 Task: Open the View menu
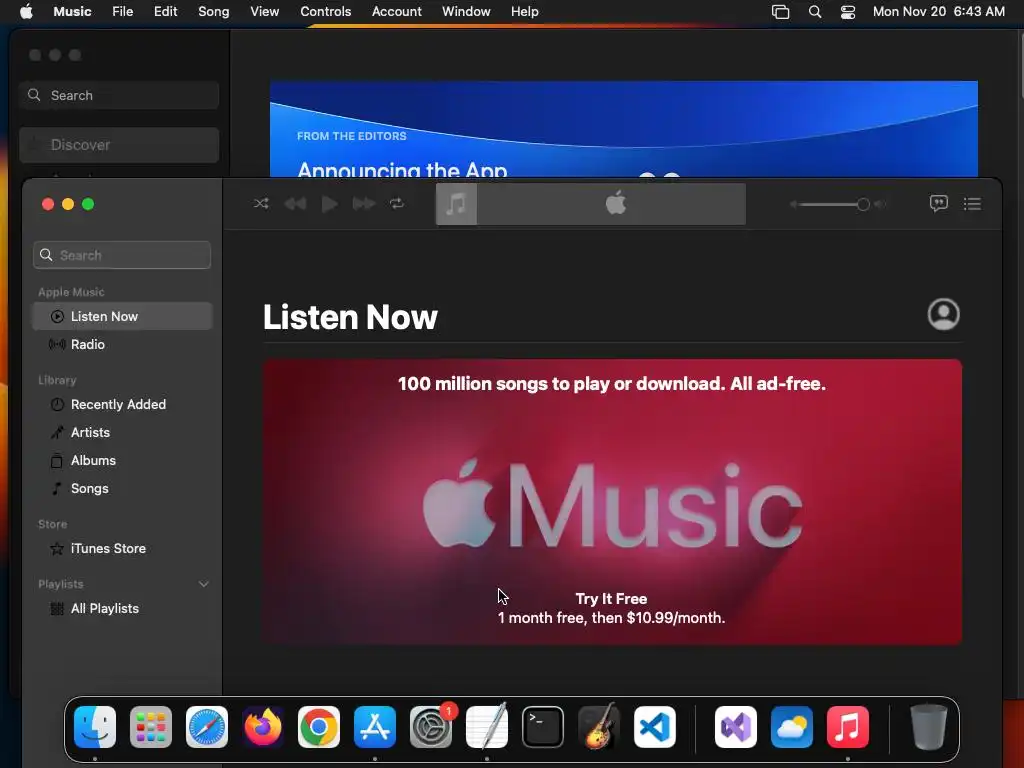(264, 11)
